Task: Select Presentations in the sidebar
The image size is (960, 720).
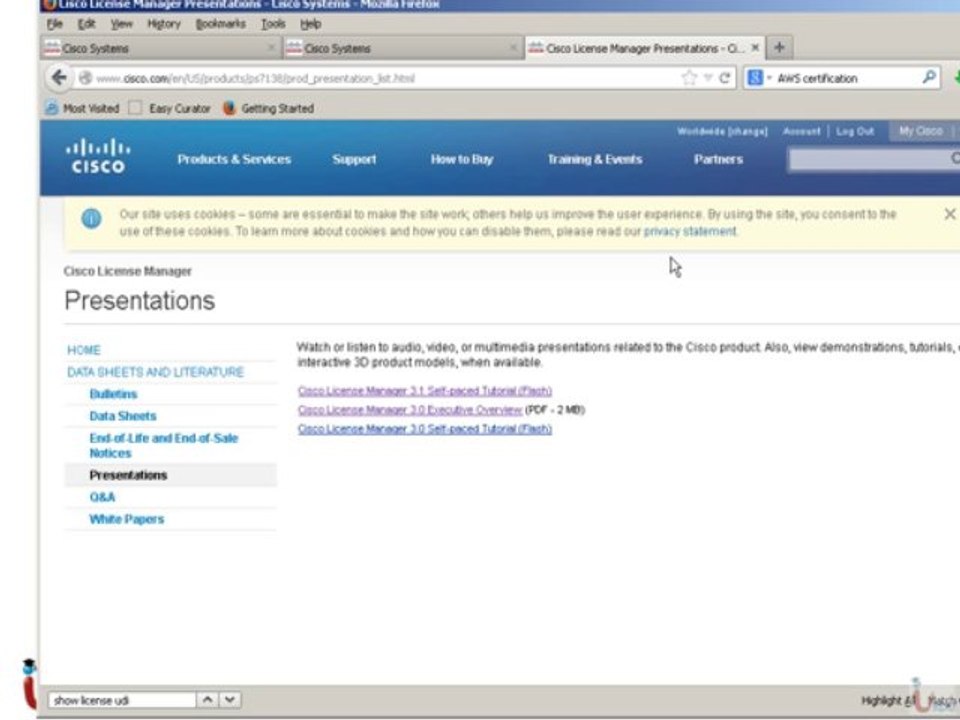Action: point(128,475)
